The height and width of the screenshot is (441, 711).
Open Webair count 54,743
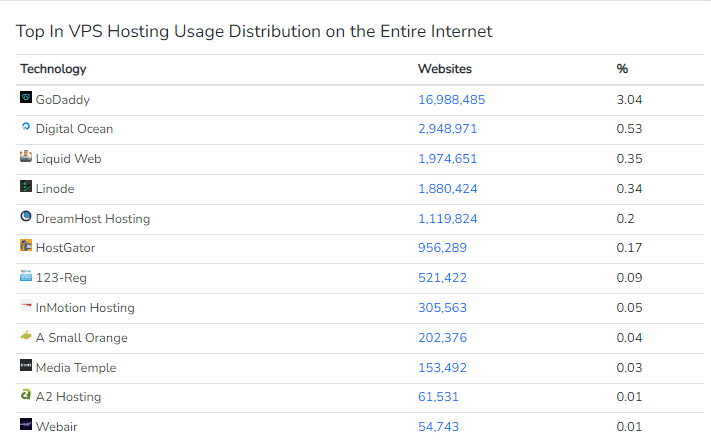pos(438,426)
